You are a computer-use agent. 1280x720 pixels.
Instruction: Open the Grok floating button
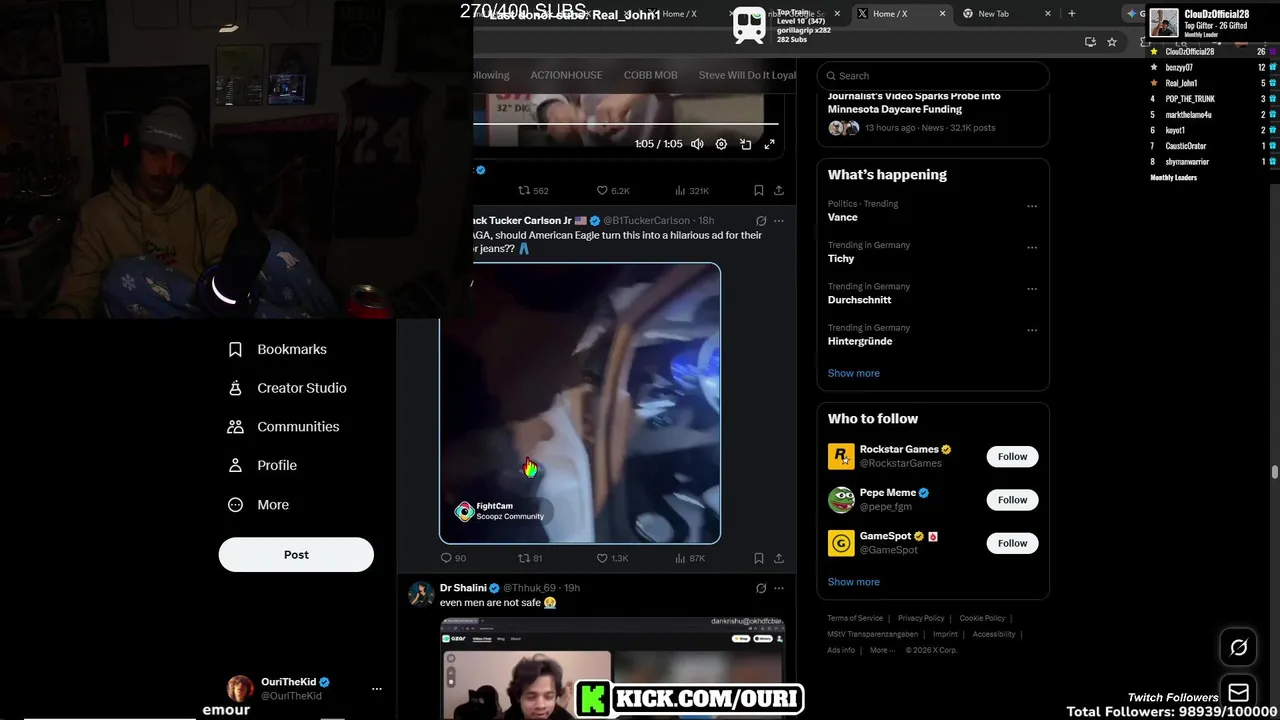click(1238, 648)
